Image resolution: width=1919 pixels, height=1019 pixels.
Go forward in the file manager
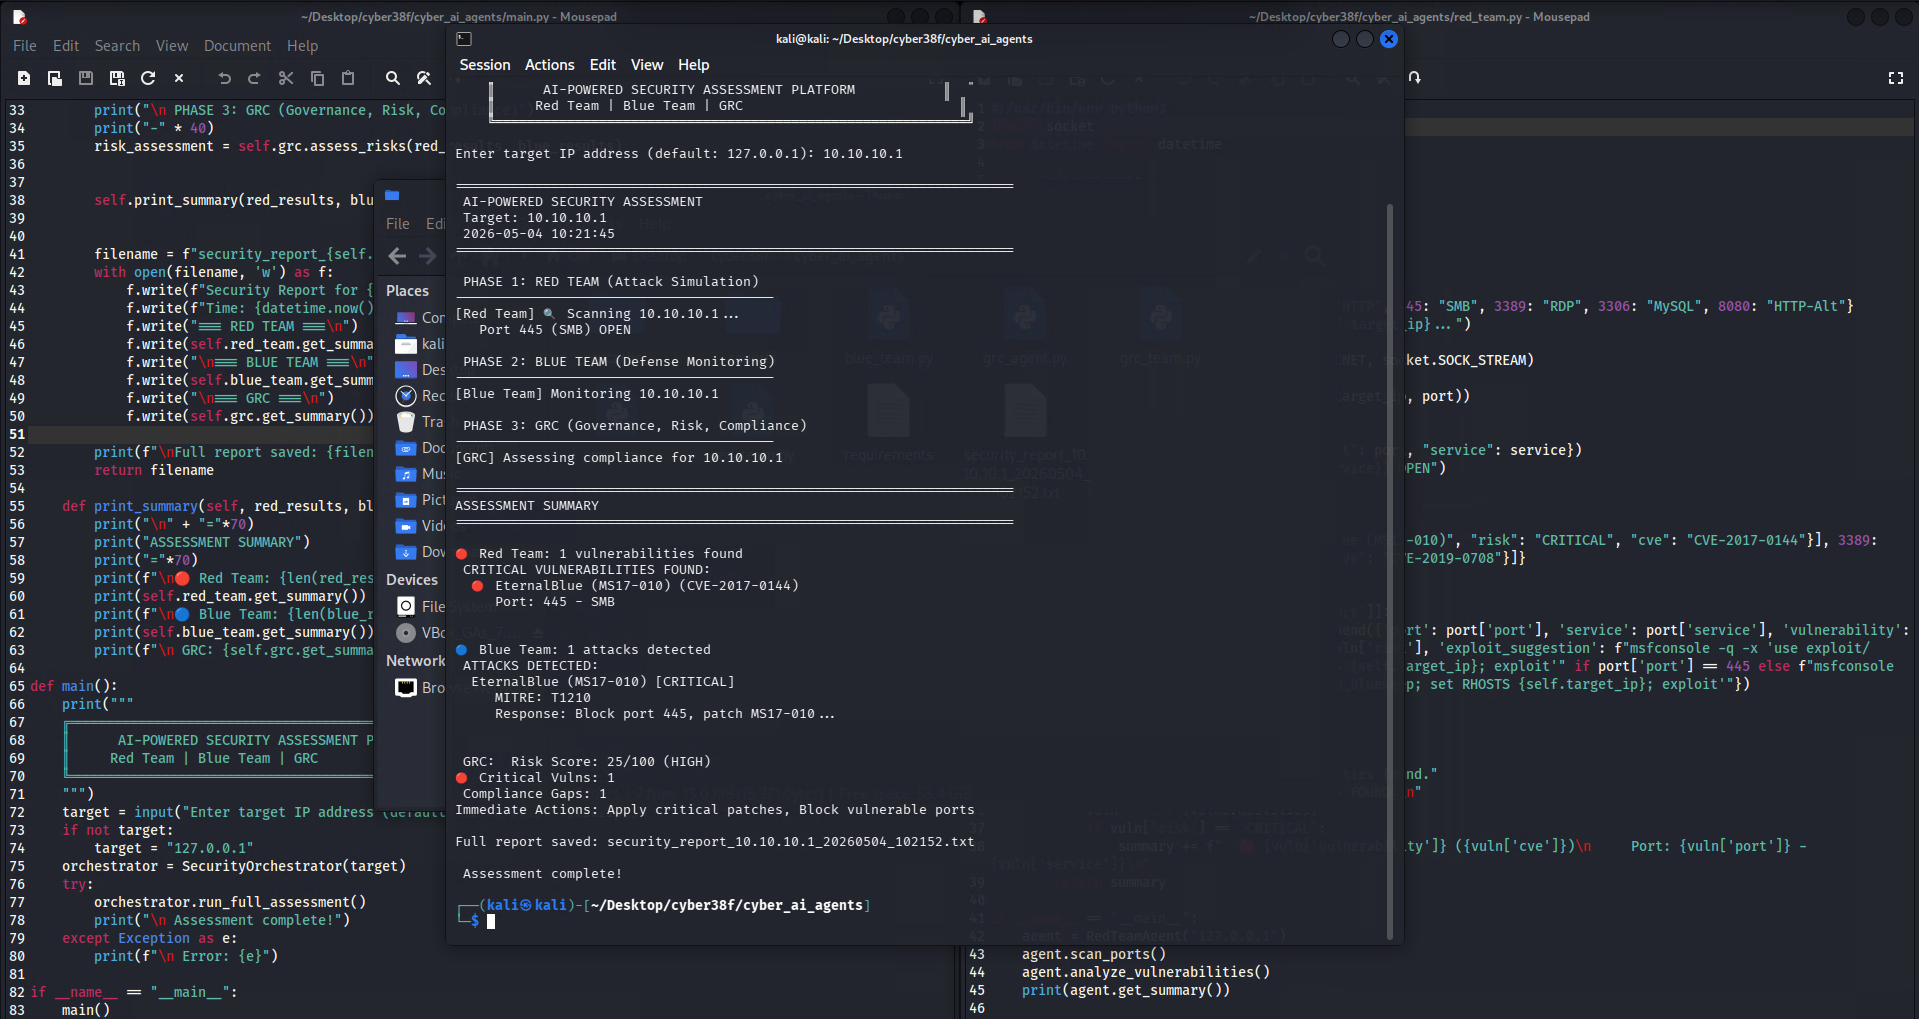[428, 256]
